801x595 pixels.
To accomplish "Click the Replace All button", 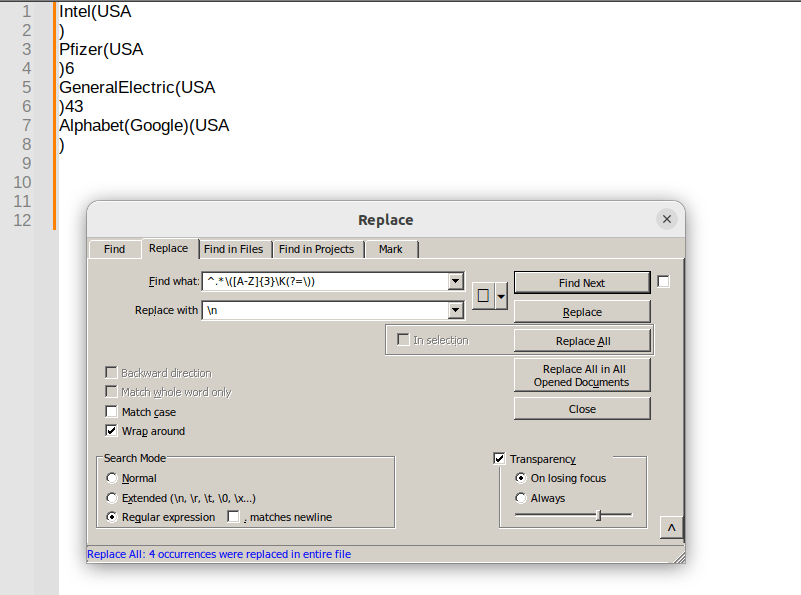I will pos(582,341).
